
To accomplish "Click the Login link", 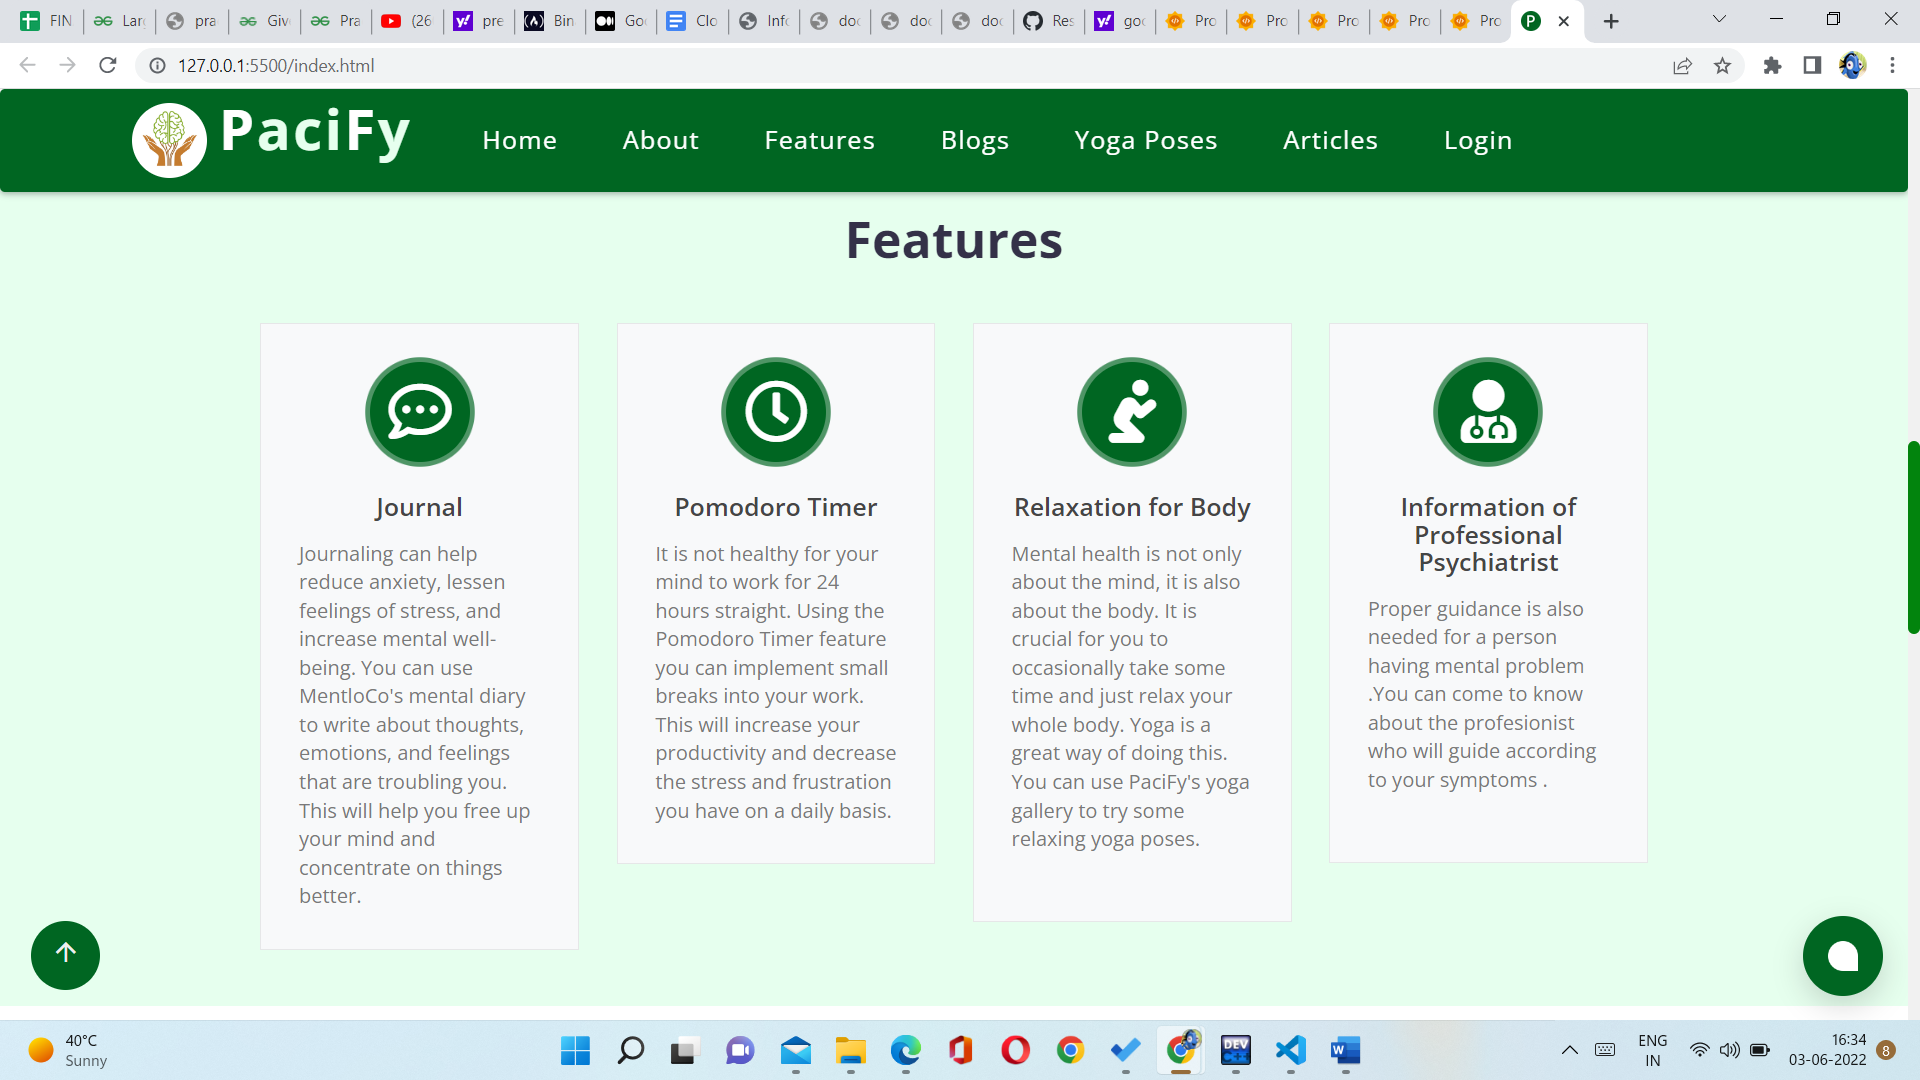I will point(1477,140).
